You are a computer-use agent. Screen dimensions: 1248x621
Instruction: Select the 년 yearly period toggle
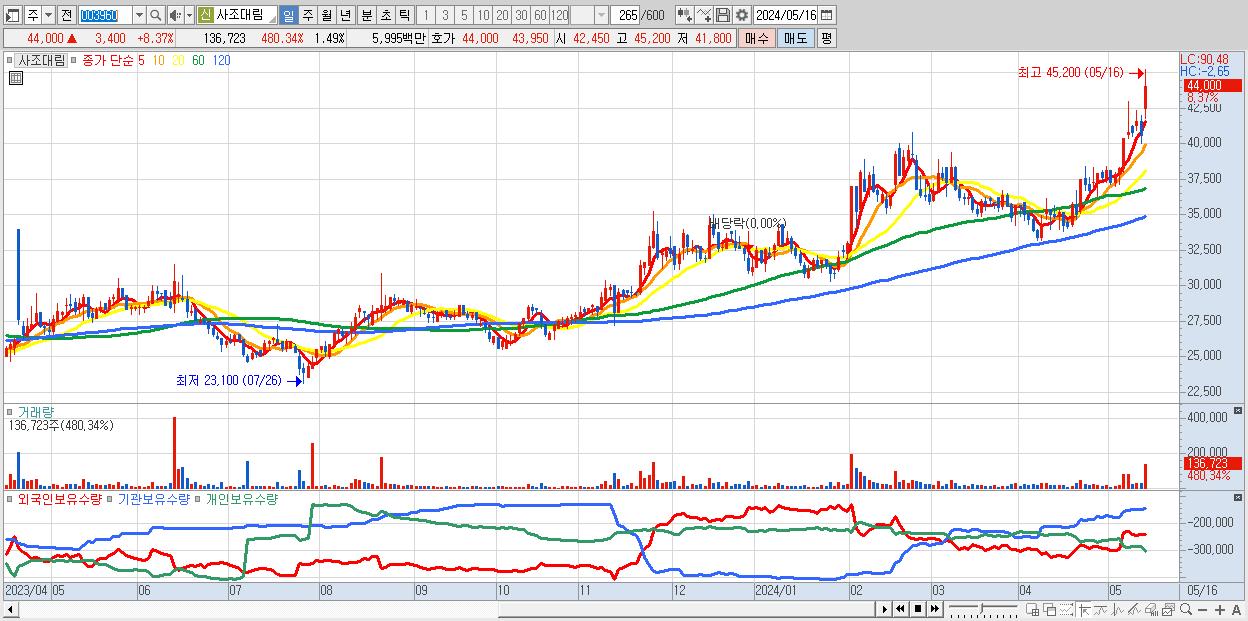click(345, 15)
